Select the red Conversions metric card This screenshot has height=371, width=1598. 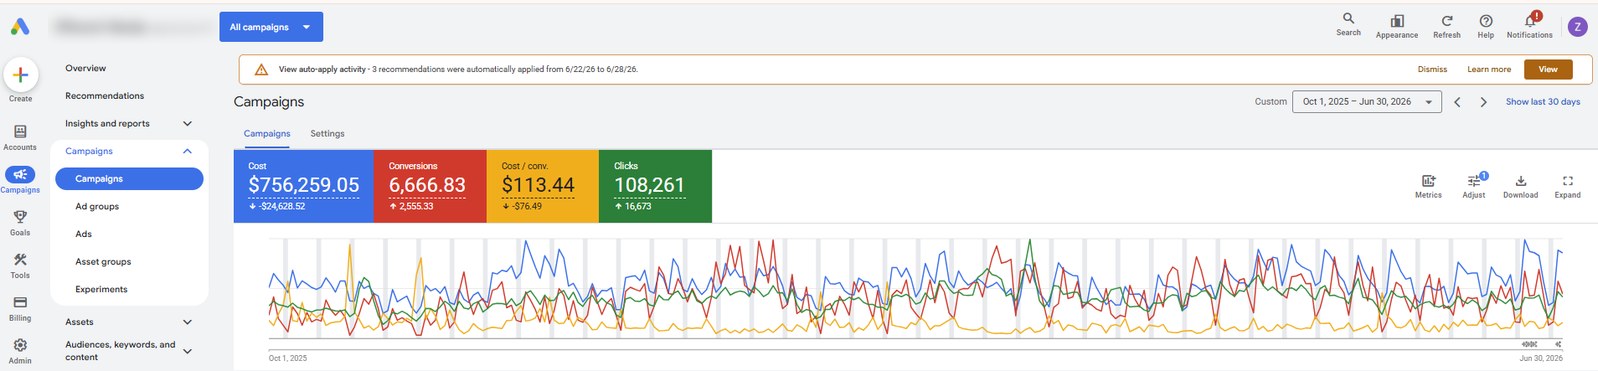430,186
